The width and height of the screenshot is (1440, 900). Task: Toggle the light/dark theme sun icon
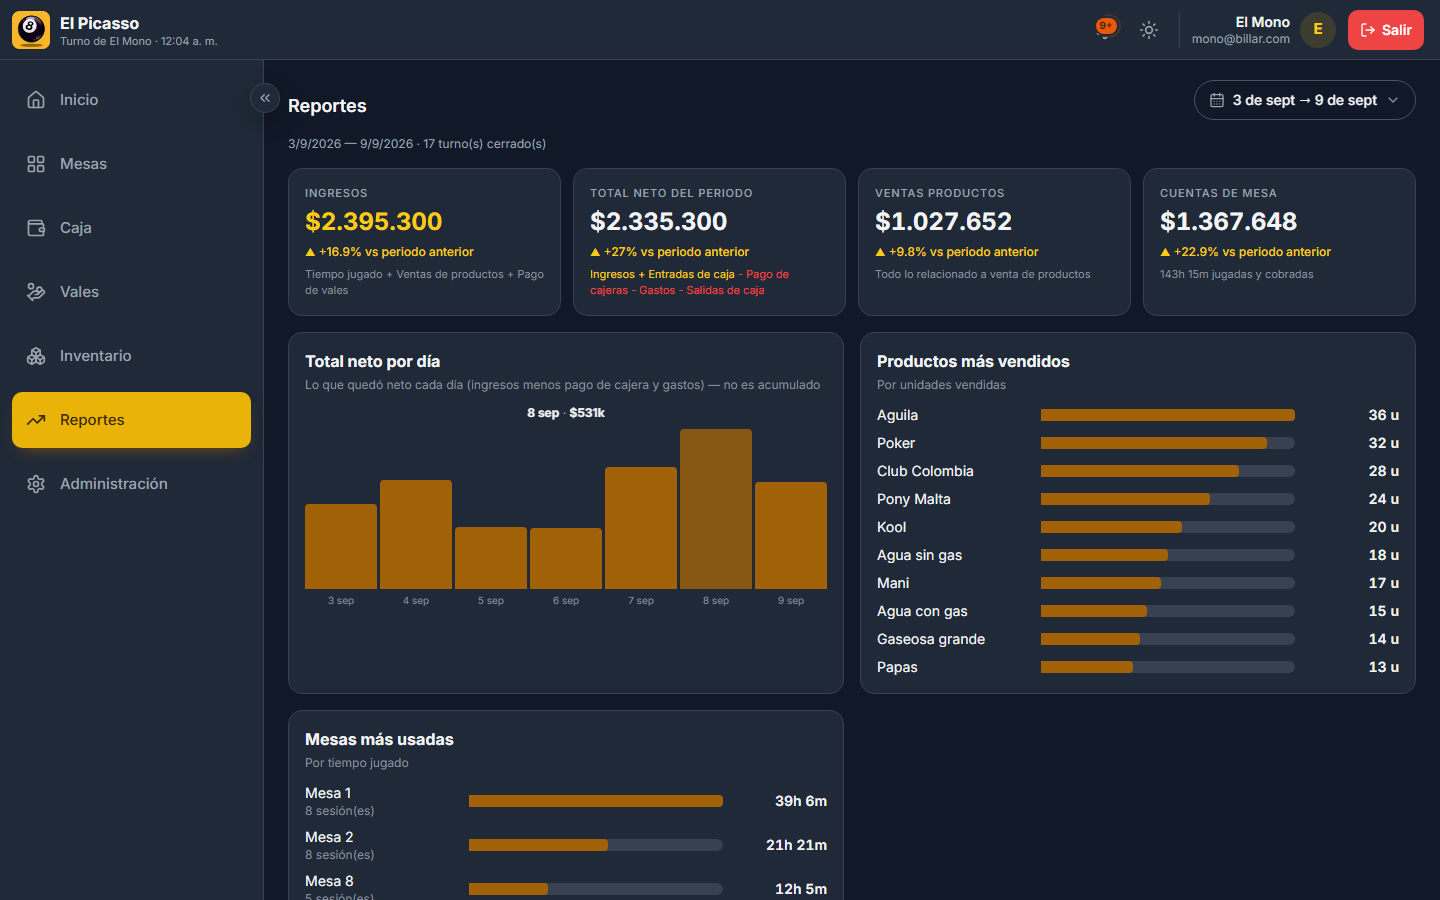(1149, 30)
